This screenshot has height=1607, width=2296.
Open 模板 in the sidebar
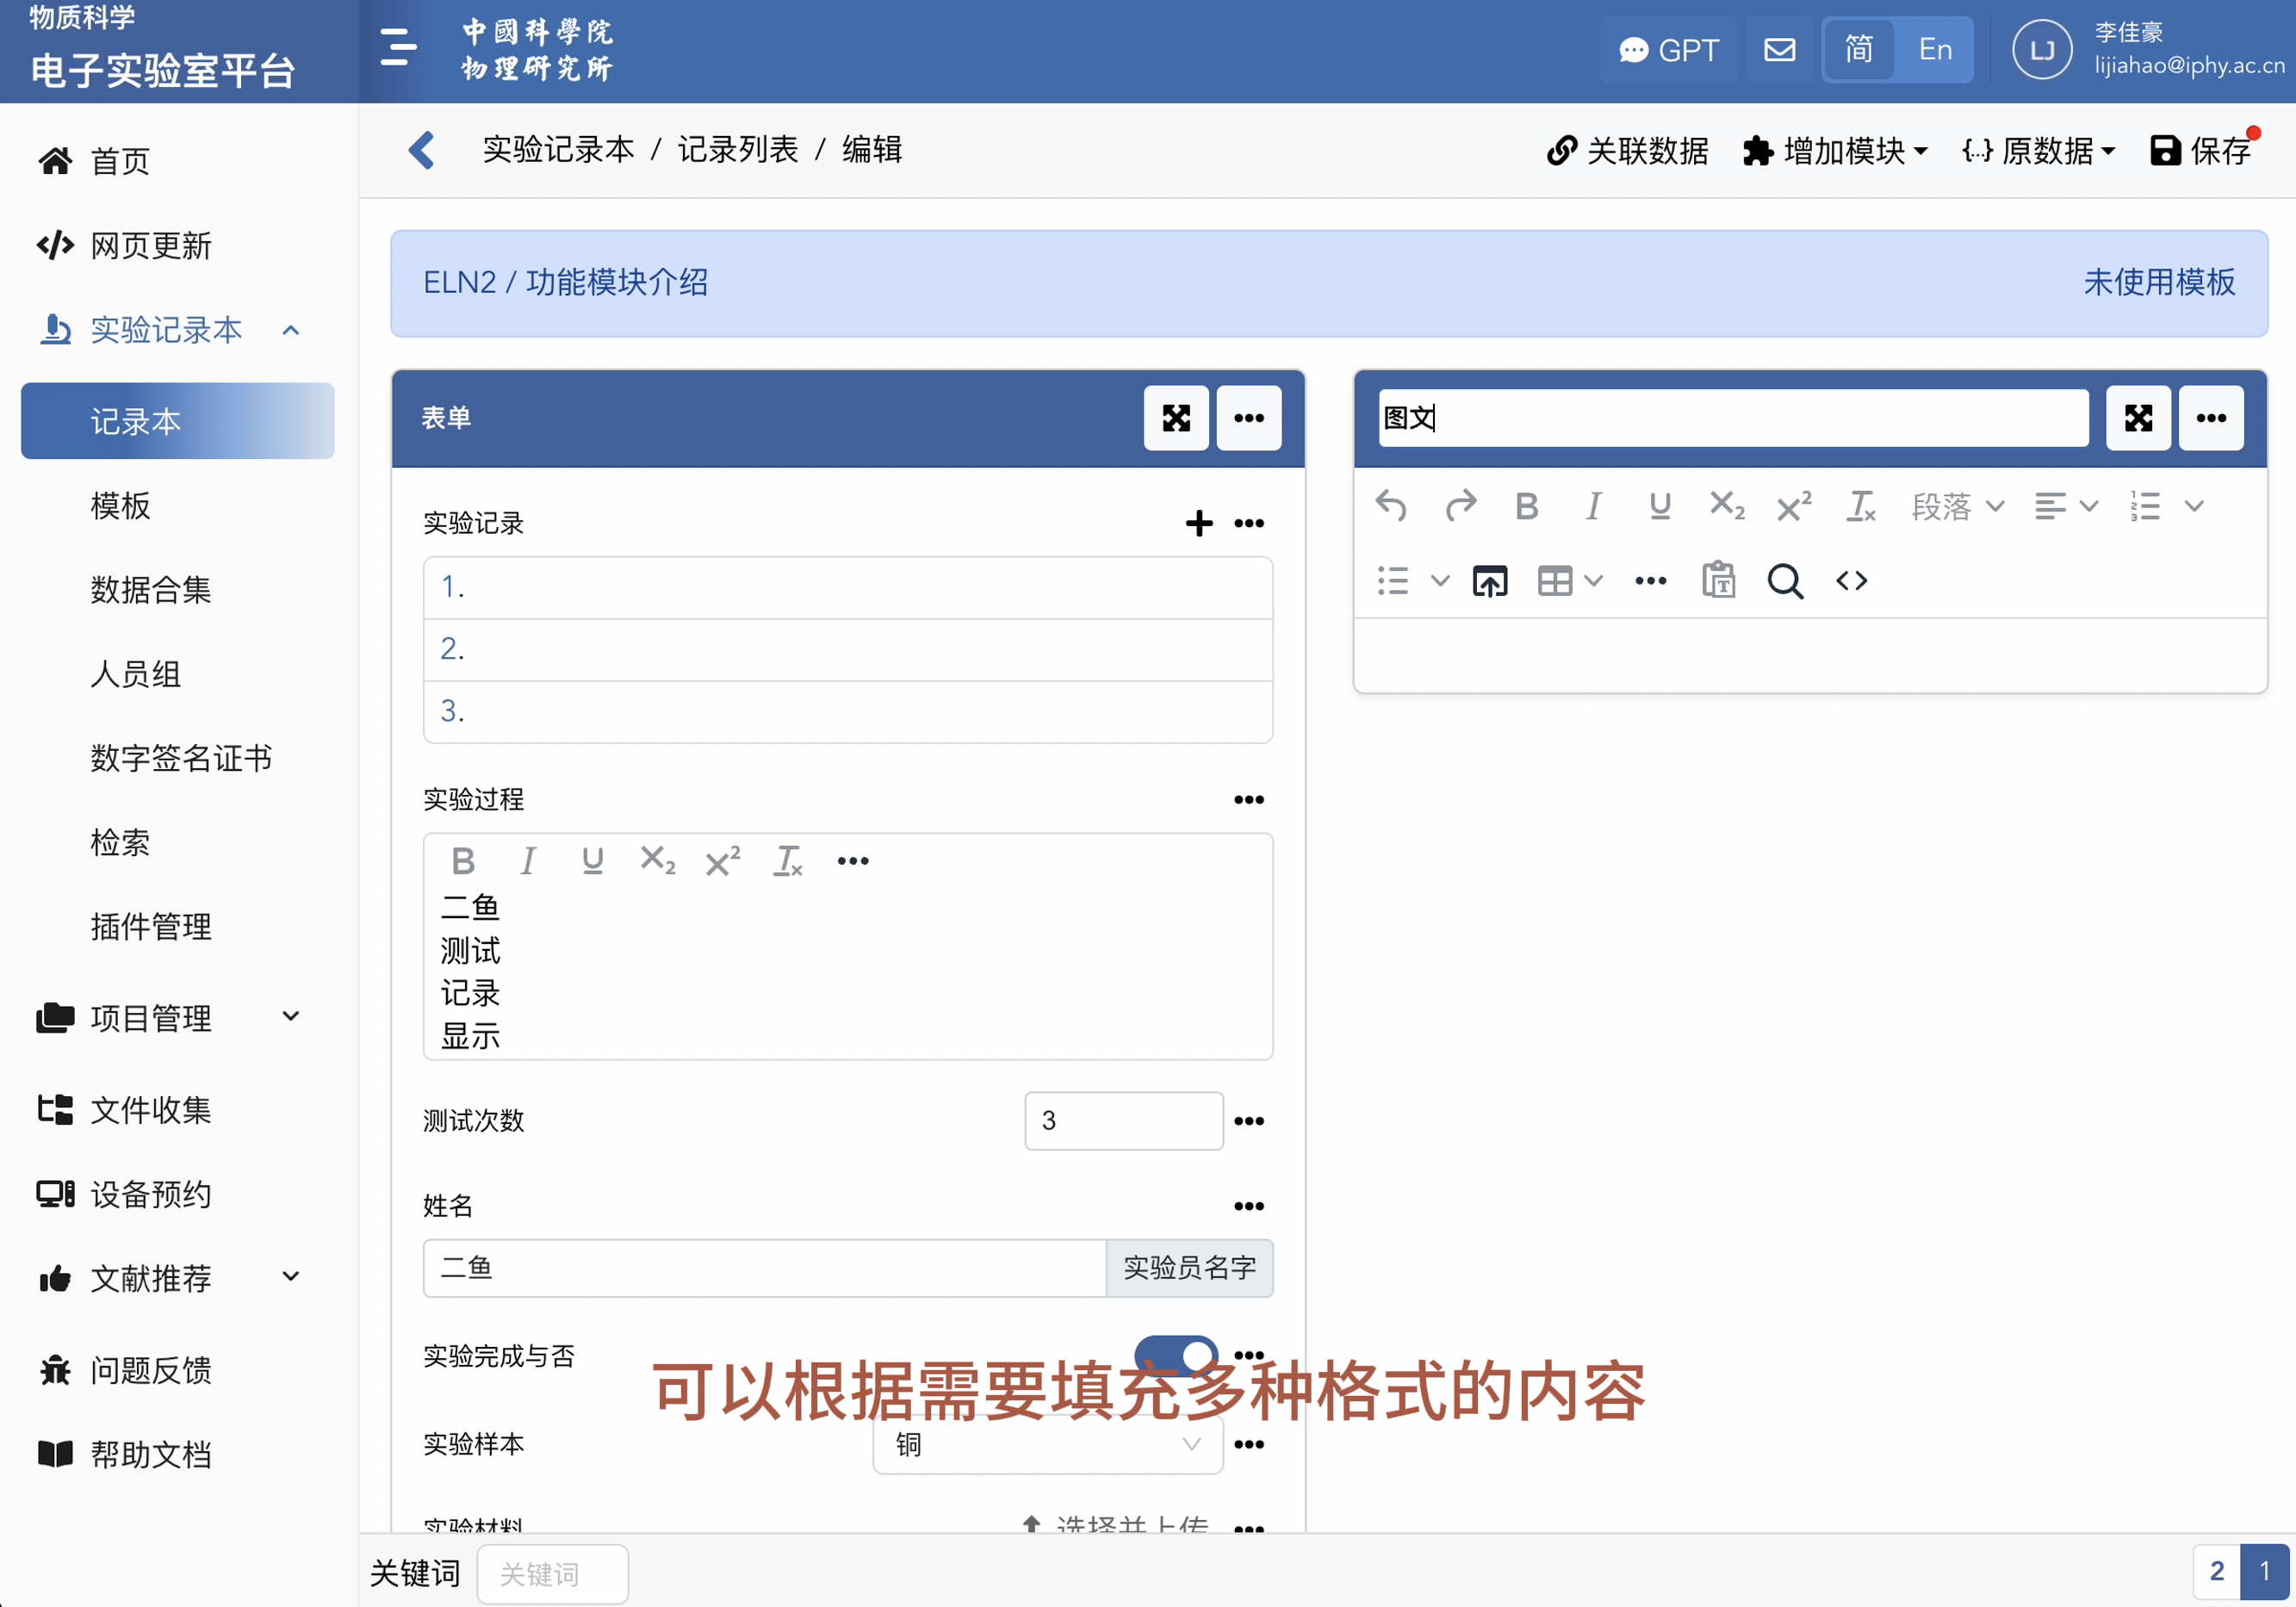[120, 505]
